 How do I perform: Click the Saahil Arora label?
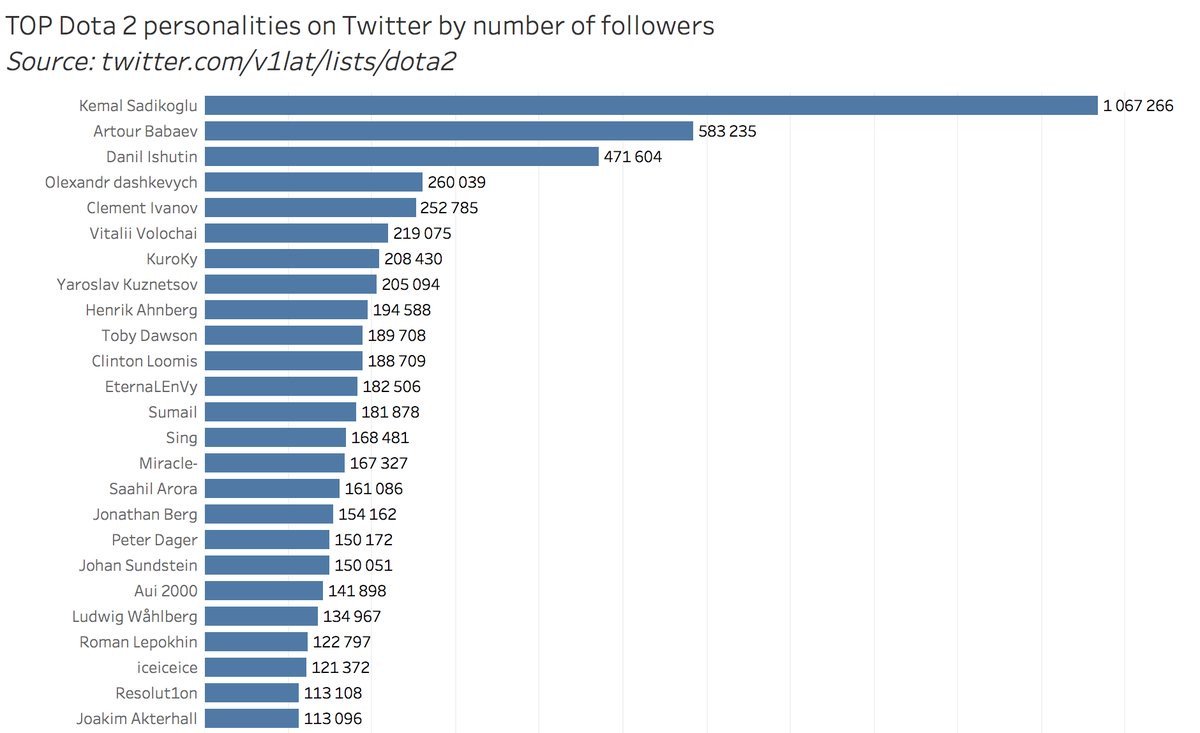coord(153,489)
